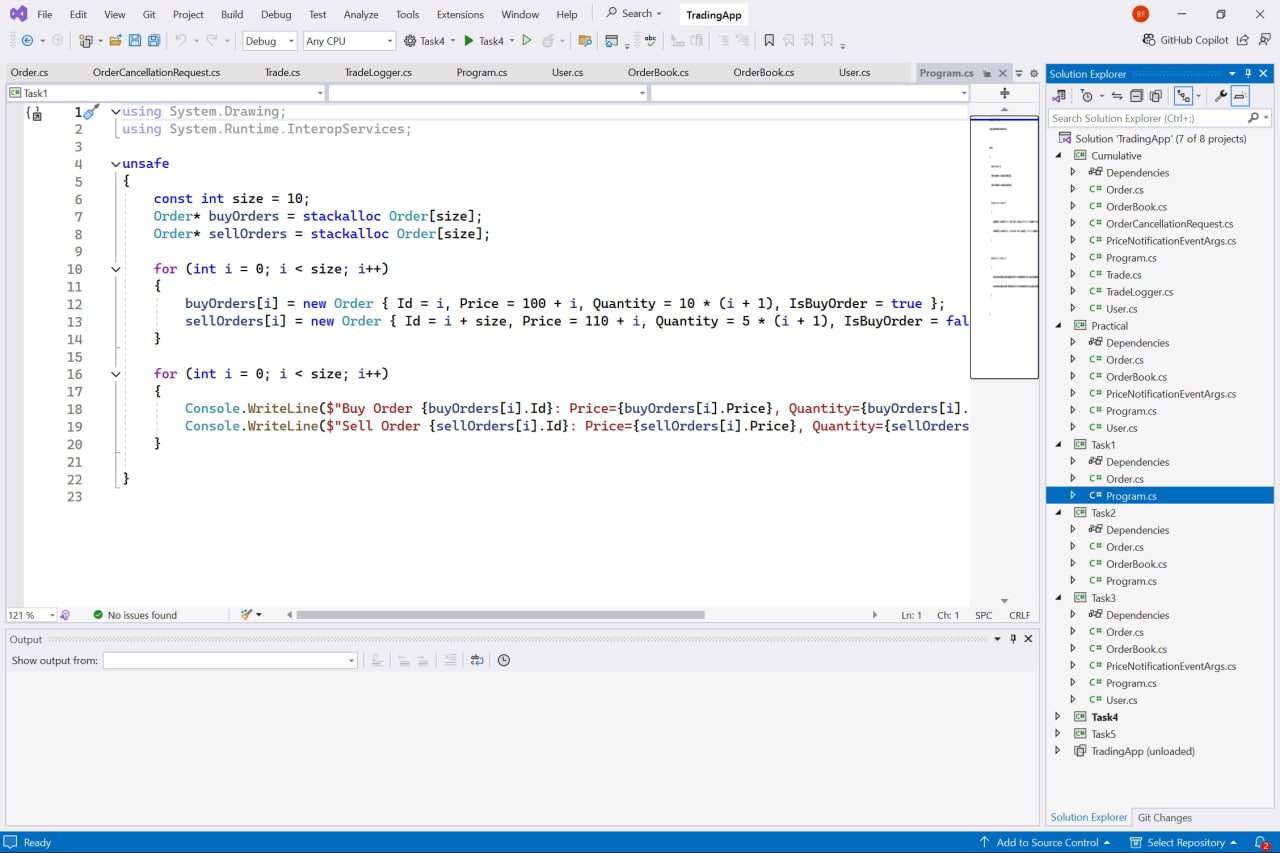The height and width of the screenshot is (853, 1280).
Task: Open Properties wrench icon in Solution Explorer
Action: pyautogui.click(x=1220, y=96)
